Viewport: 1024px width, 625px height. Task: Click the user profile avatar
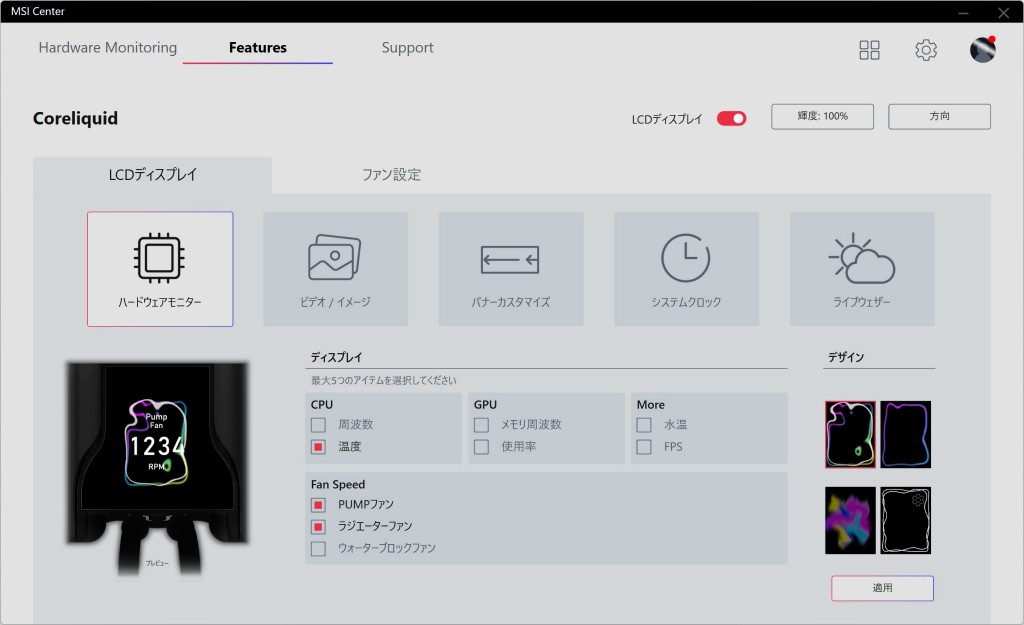point(983,50)
